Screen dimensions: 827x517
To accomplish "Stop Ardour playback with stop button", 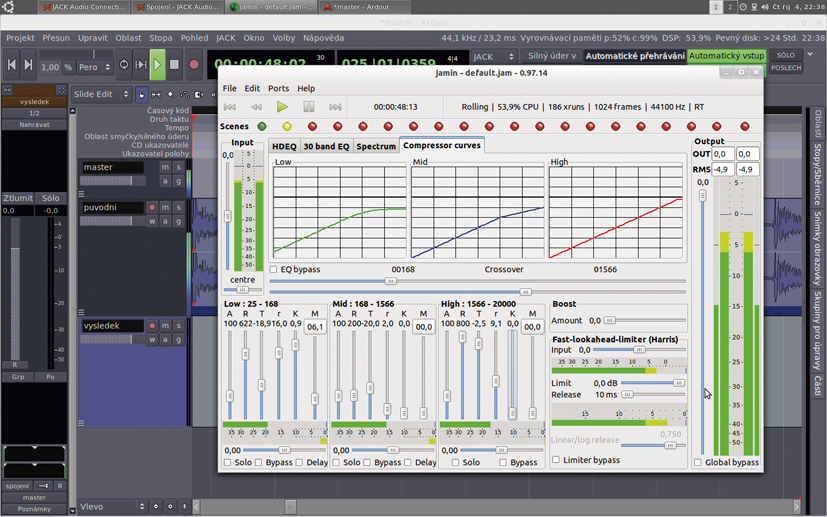I will (x=174, y=65).
